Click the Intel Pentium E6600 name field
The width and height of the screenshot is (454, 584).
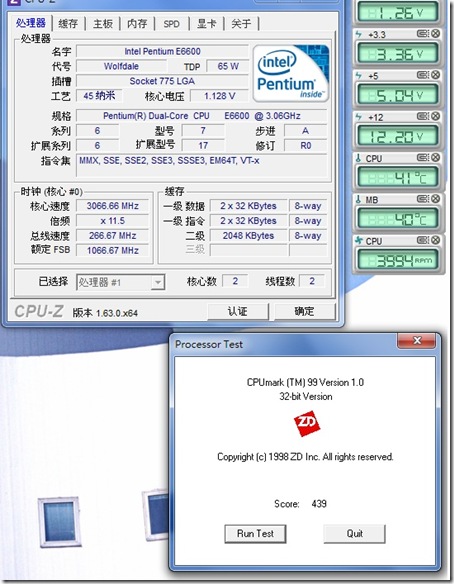tap(162, 51)
